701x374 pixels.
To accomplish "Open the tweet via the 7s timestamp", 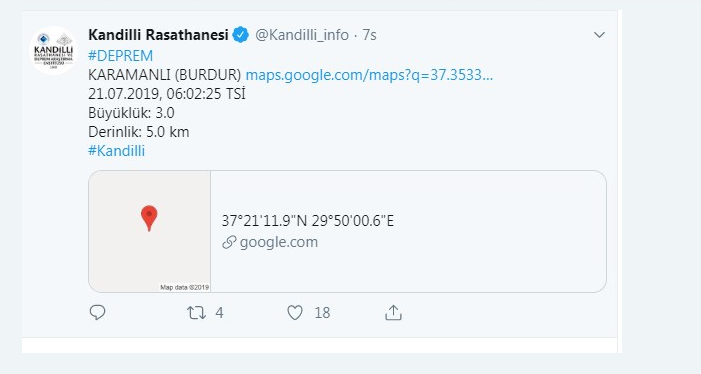I will coord(369,35).
